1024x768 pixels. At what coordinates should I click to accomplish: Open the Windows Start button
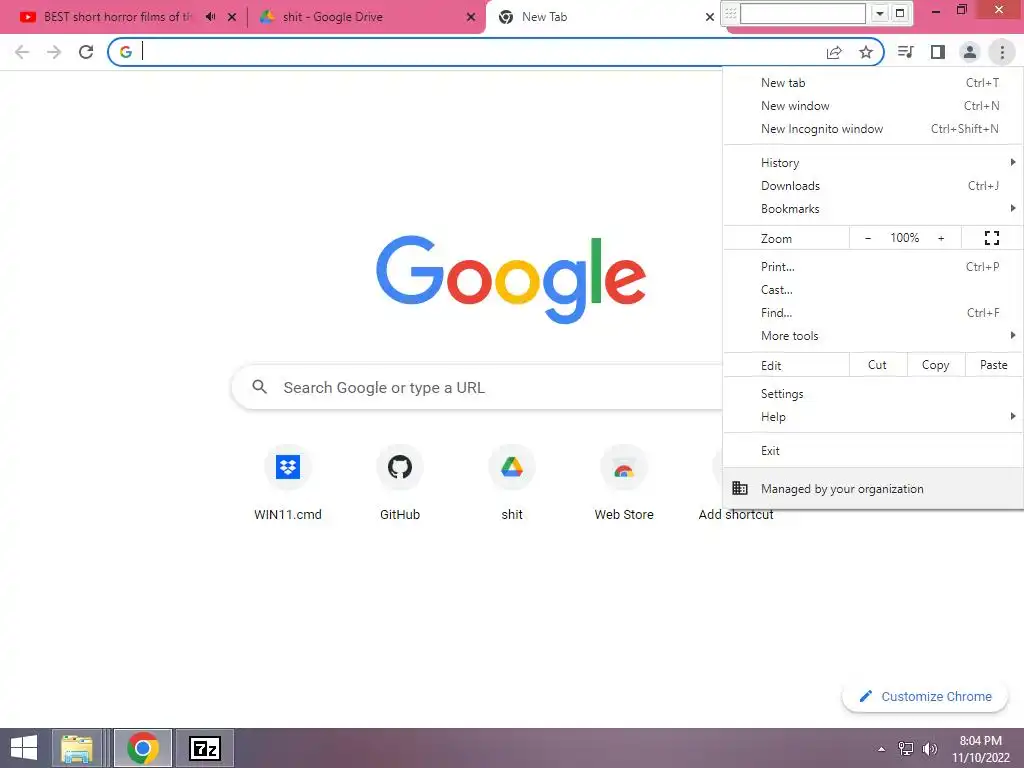24,748
